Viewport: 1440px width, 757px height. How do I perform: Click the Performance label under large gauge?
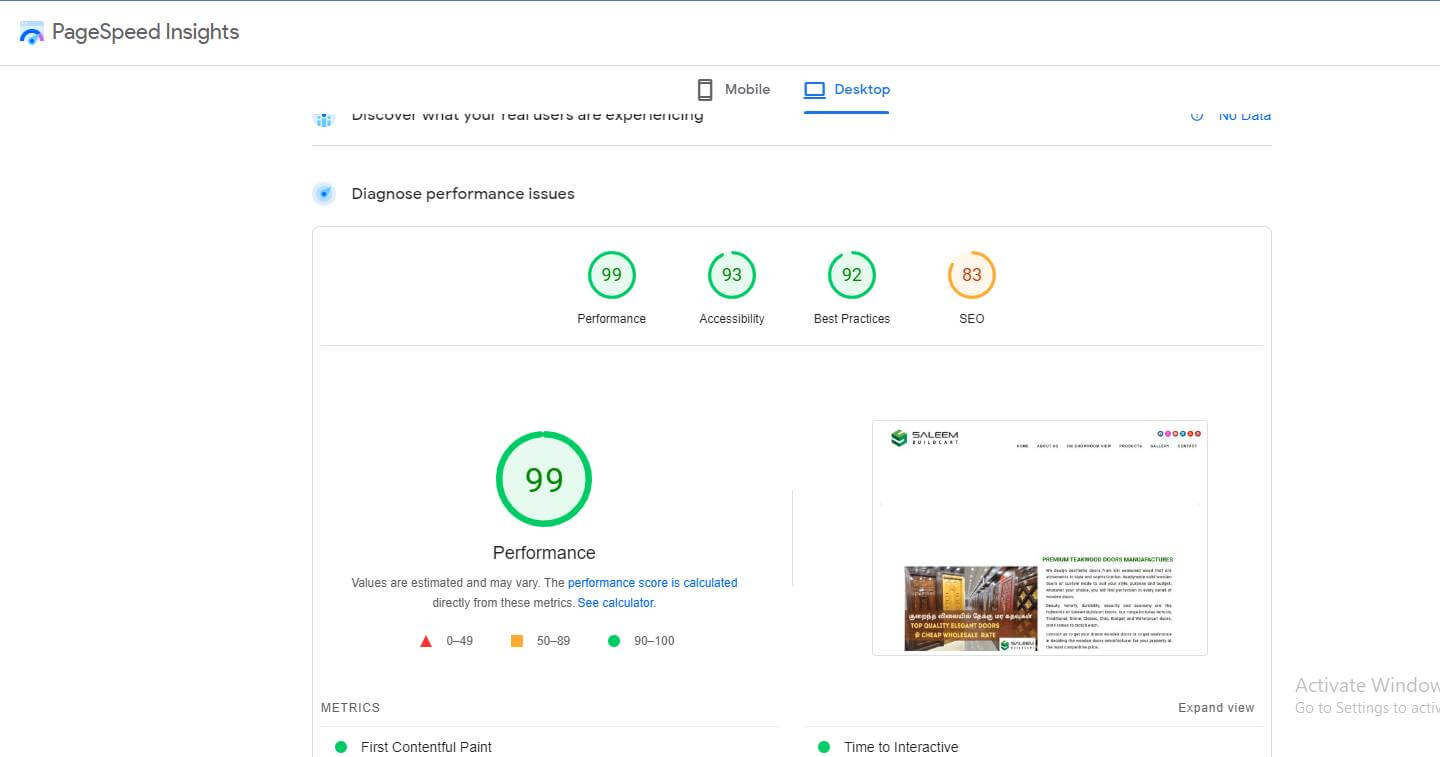[544, 553]
